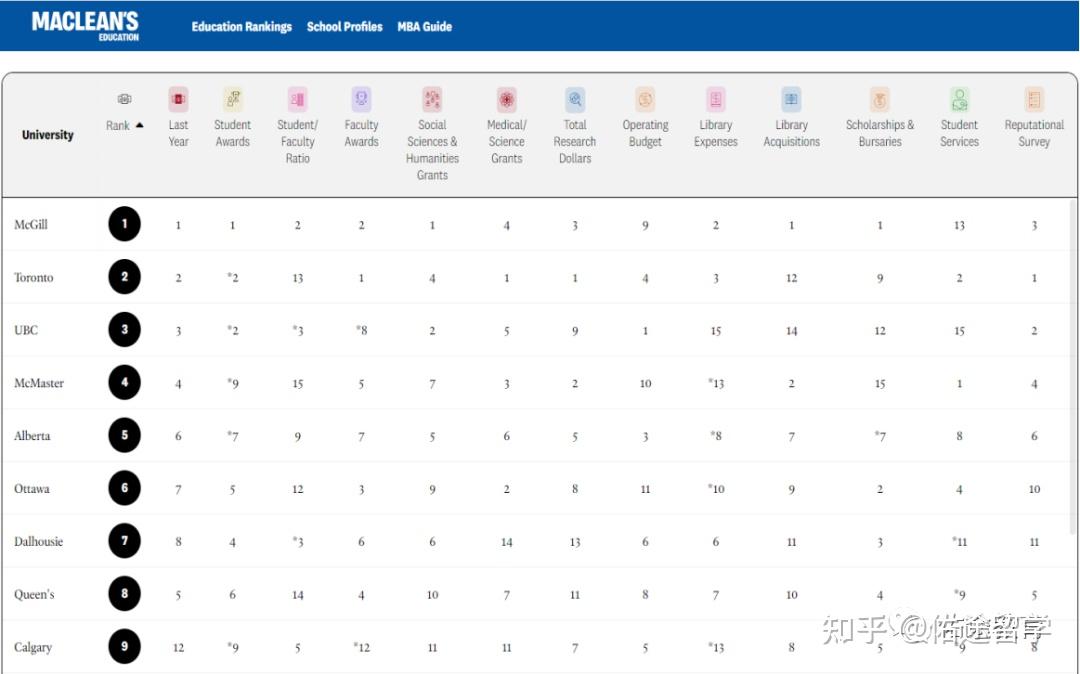Click the Student/Faculty Ratio column icon

tap(298, 99)
